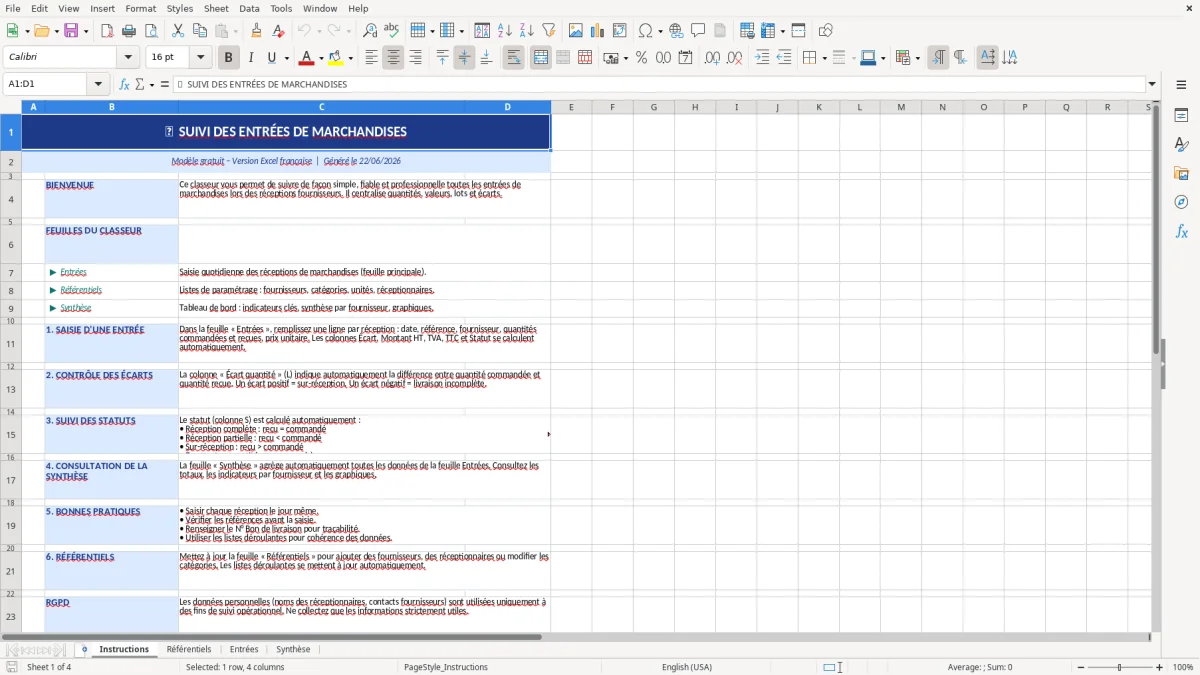1200x675 pixels.
Task: Open the sidebar Navigator panel
Action: click(x=1181, y=202)
